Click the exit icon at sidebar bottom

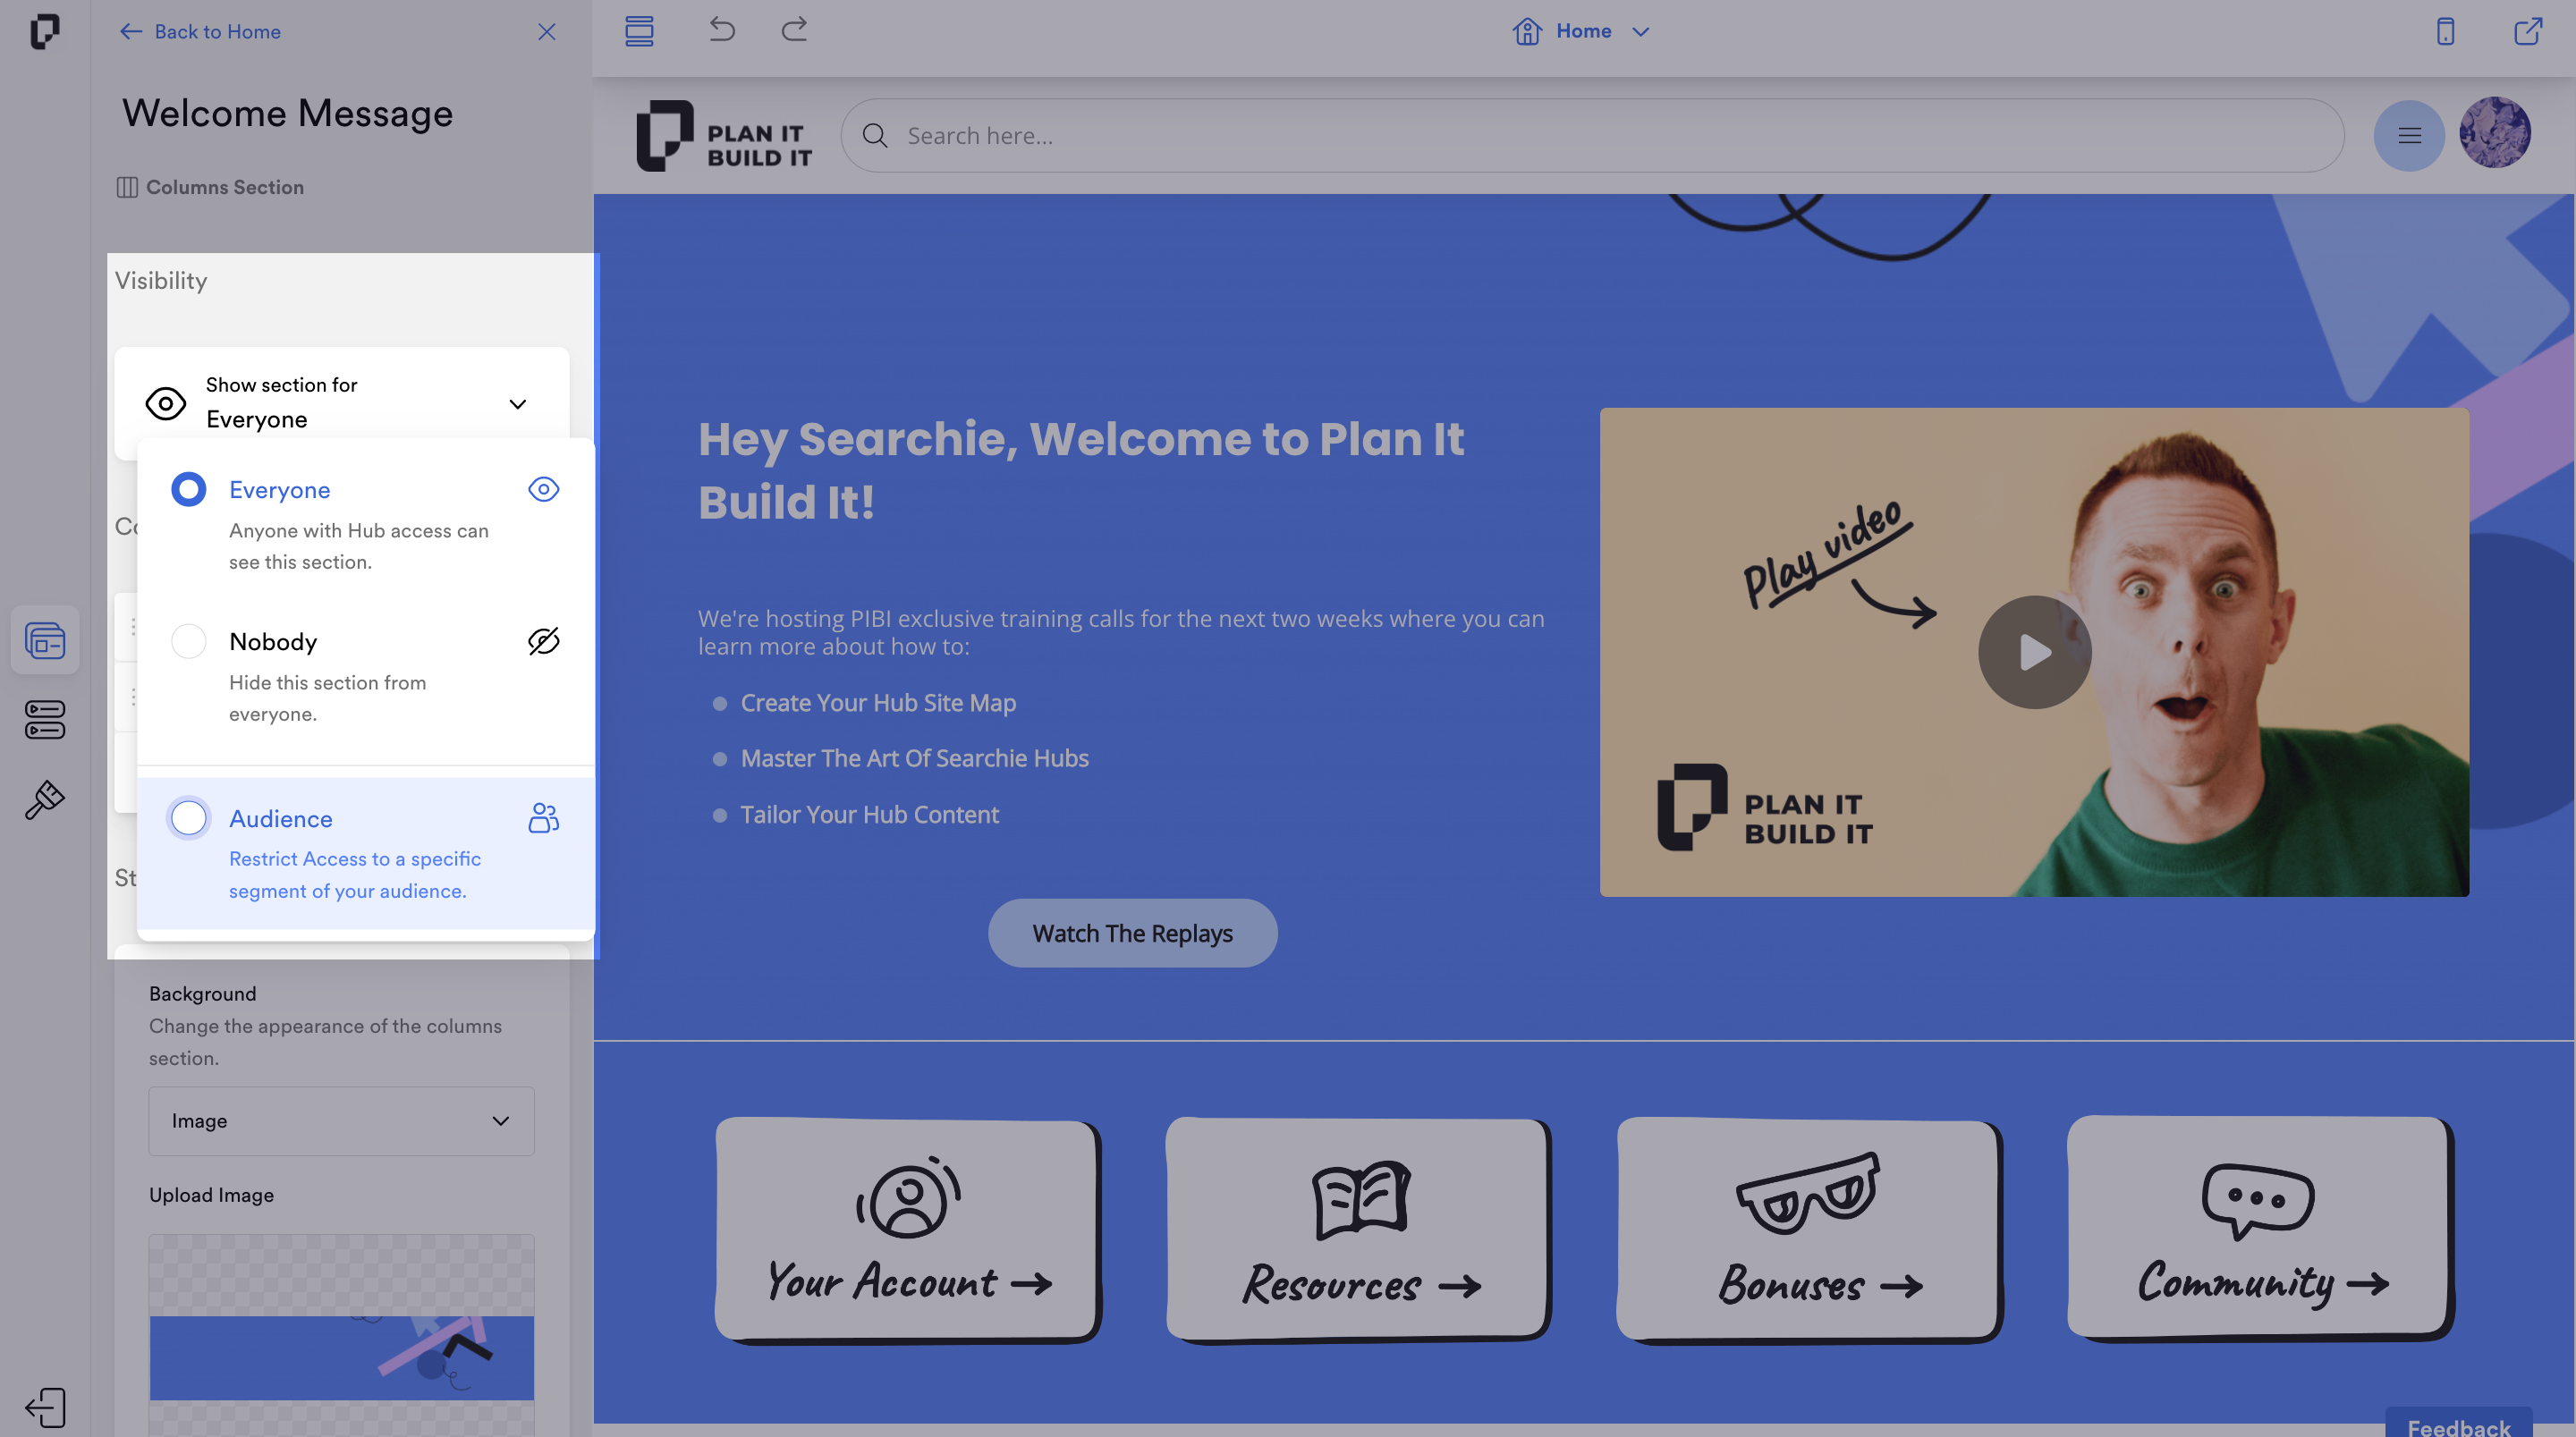tap(45, 1407)
